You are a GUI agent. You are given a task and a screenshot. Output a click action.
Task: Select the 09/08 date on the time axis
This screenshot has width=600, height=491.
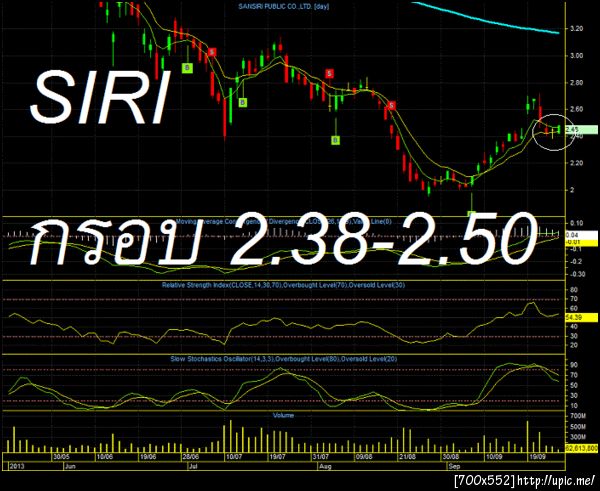pyautogui.click(x=364, y=457)
